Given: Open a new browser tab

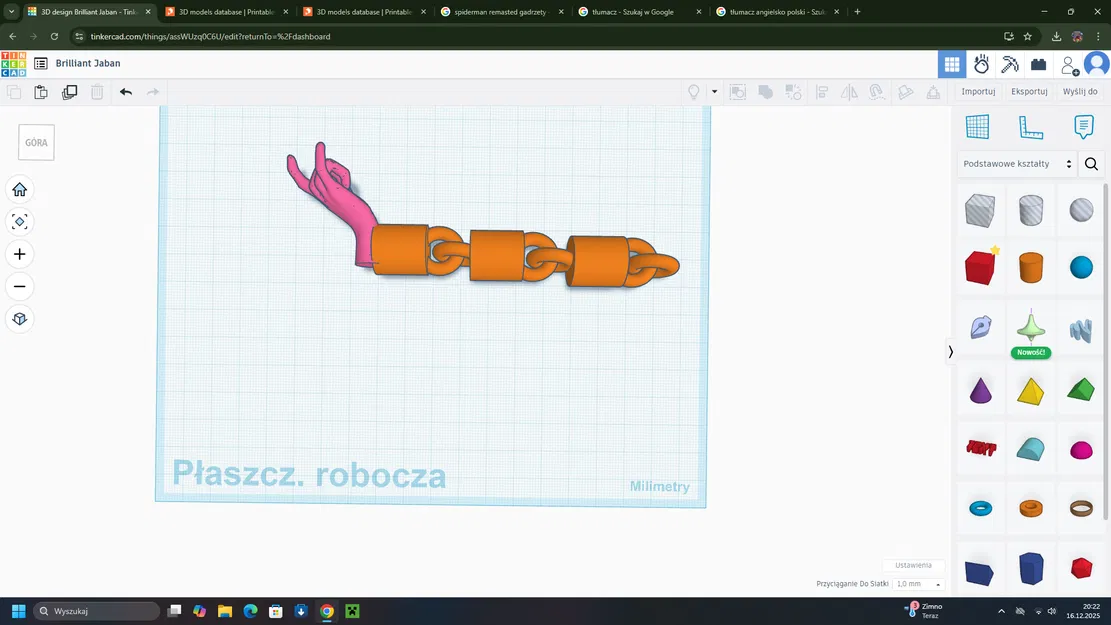Looking at the screenshot, I should [x=857, y=12].
